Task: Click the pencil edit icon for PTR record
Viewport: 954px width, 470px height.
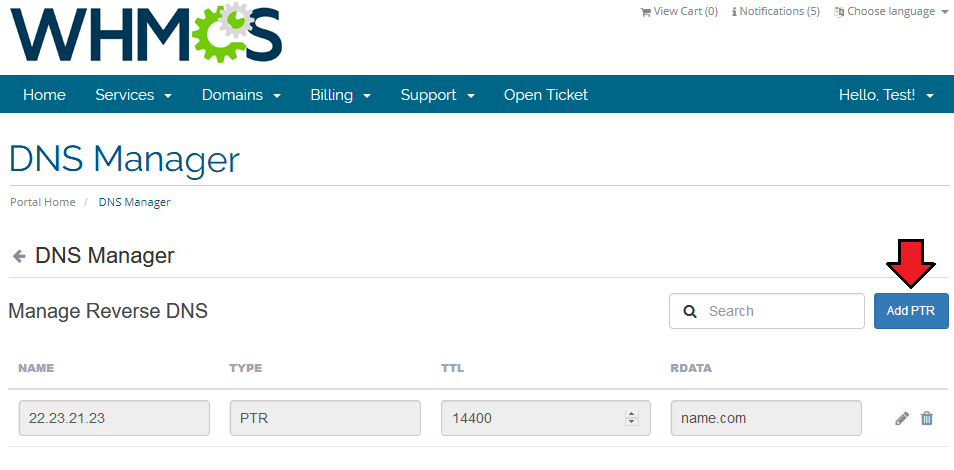Action: click(902, 419)
